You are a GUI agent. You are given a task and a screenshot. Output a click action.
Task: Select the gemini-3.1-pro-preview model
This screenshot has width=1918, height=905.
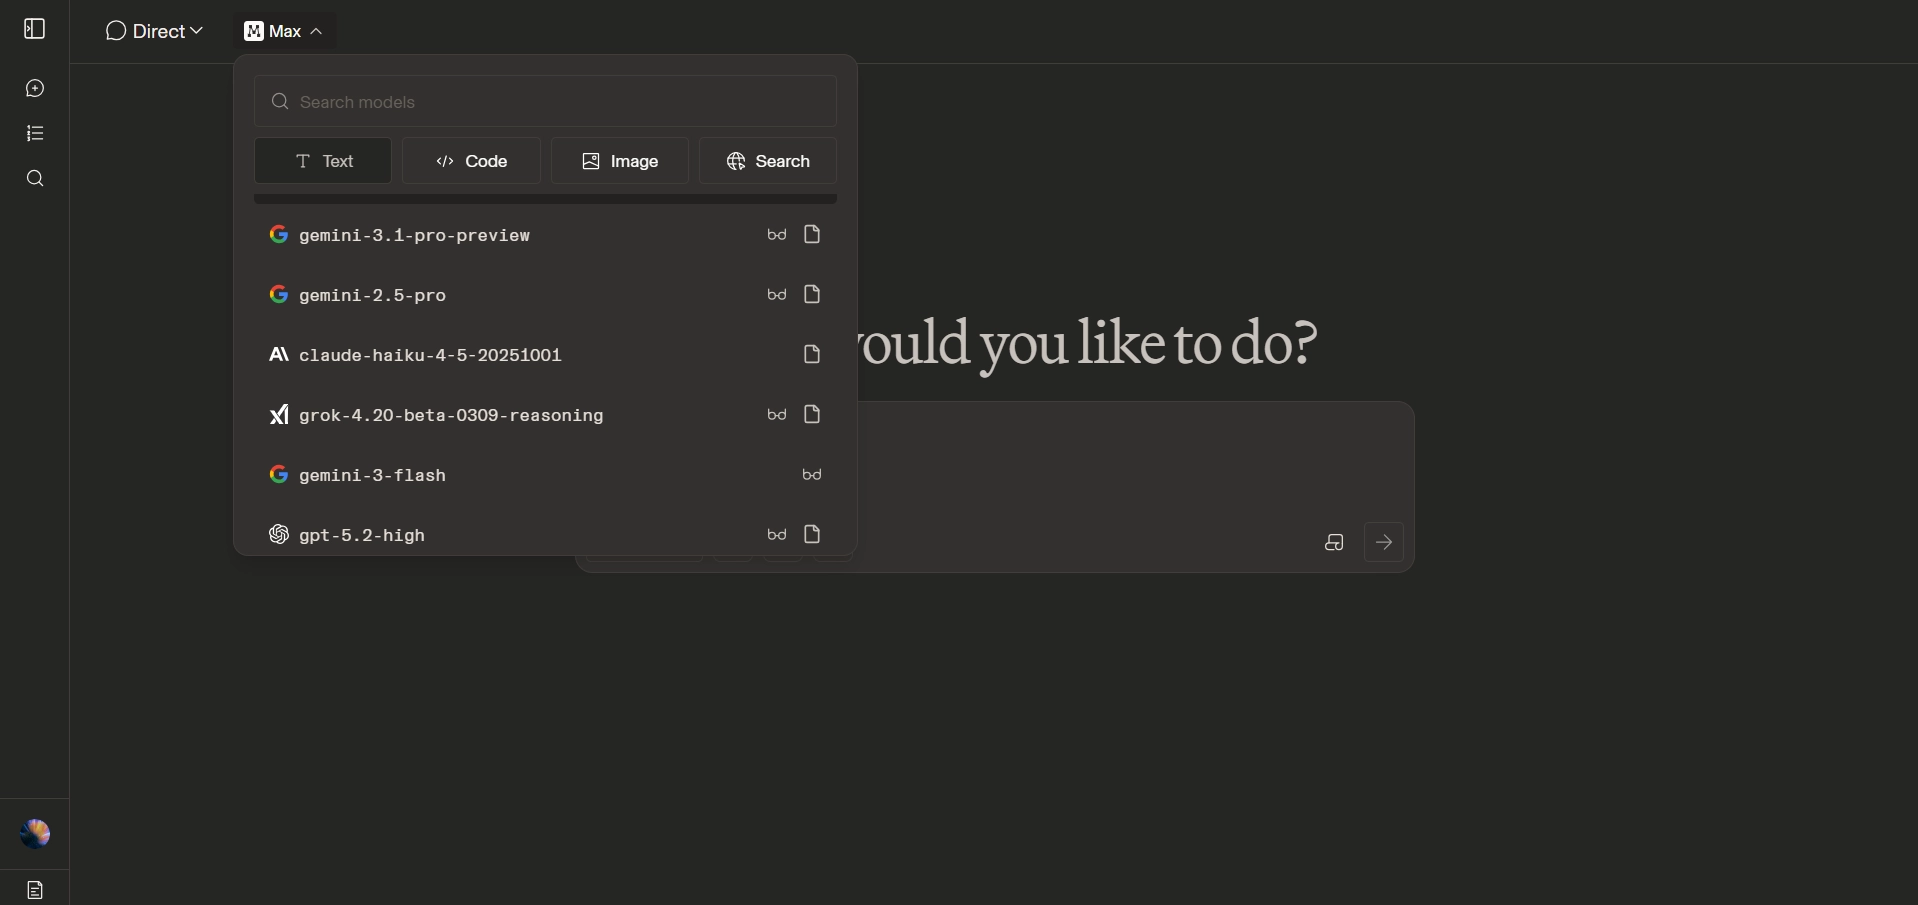tap(545, 235)
